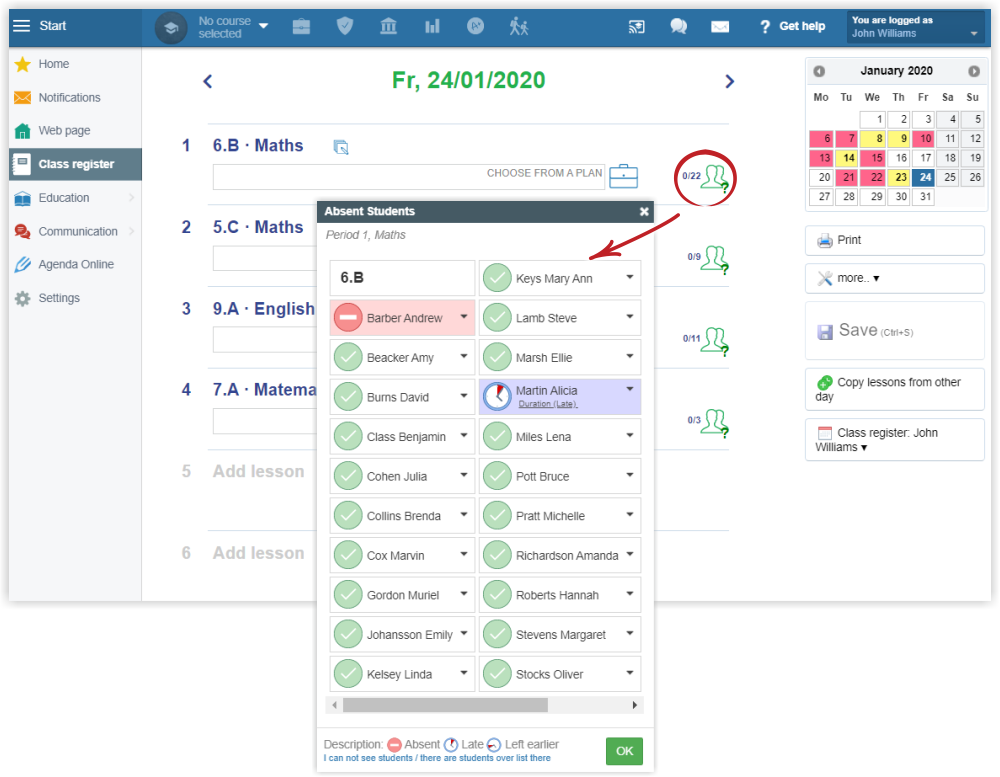Image resolution: width=1000 pixels, height=777 pixels.
Task: Toggle attendance checkmark for Keys Mary Ann
Action: coord(497,279)
